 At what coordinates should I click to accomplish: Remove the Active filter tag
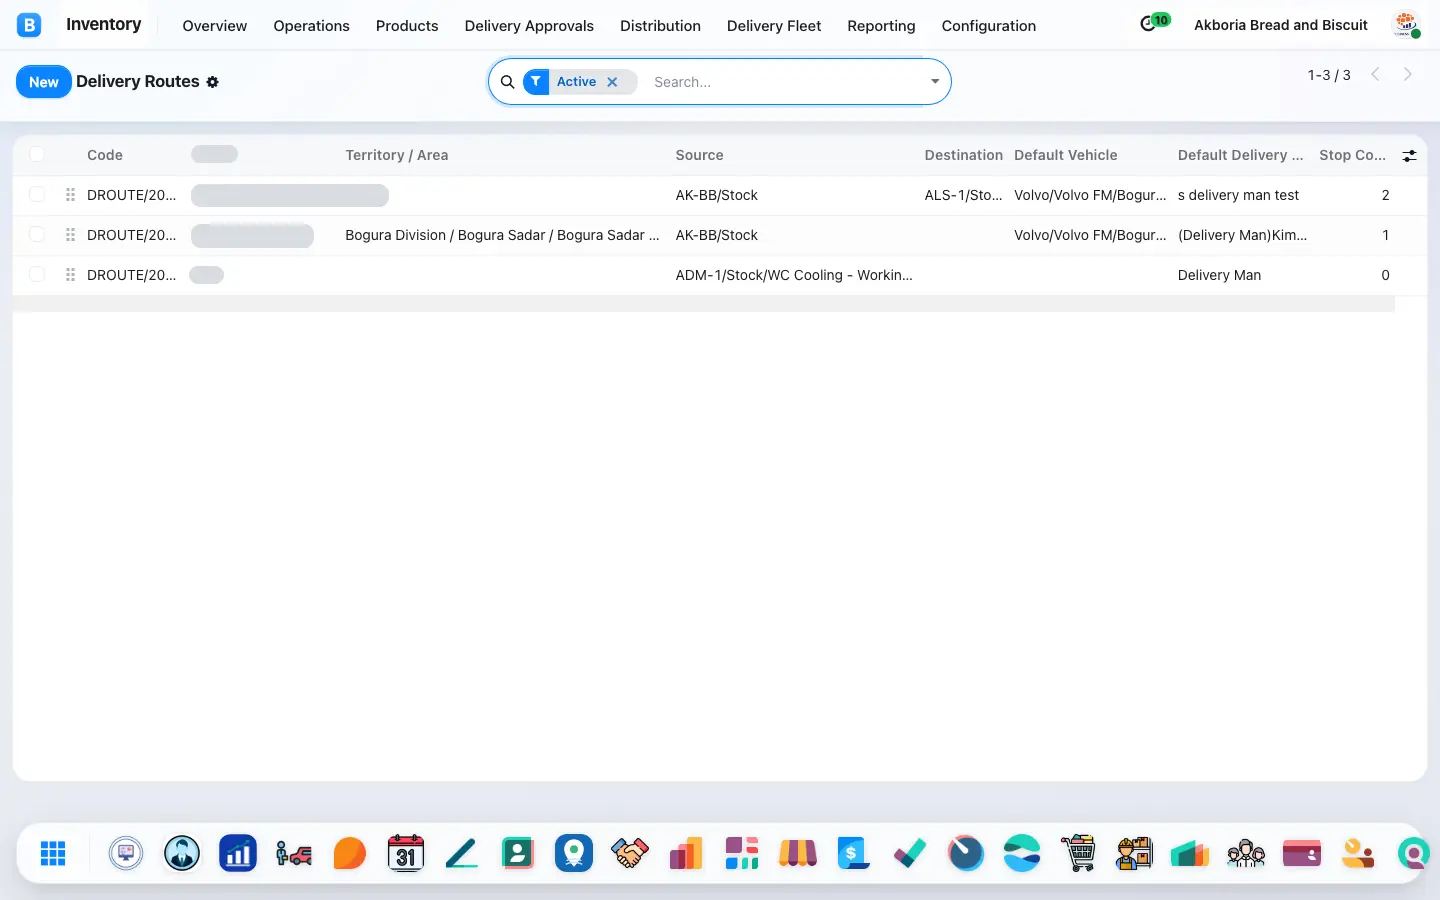(612, 82)
